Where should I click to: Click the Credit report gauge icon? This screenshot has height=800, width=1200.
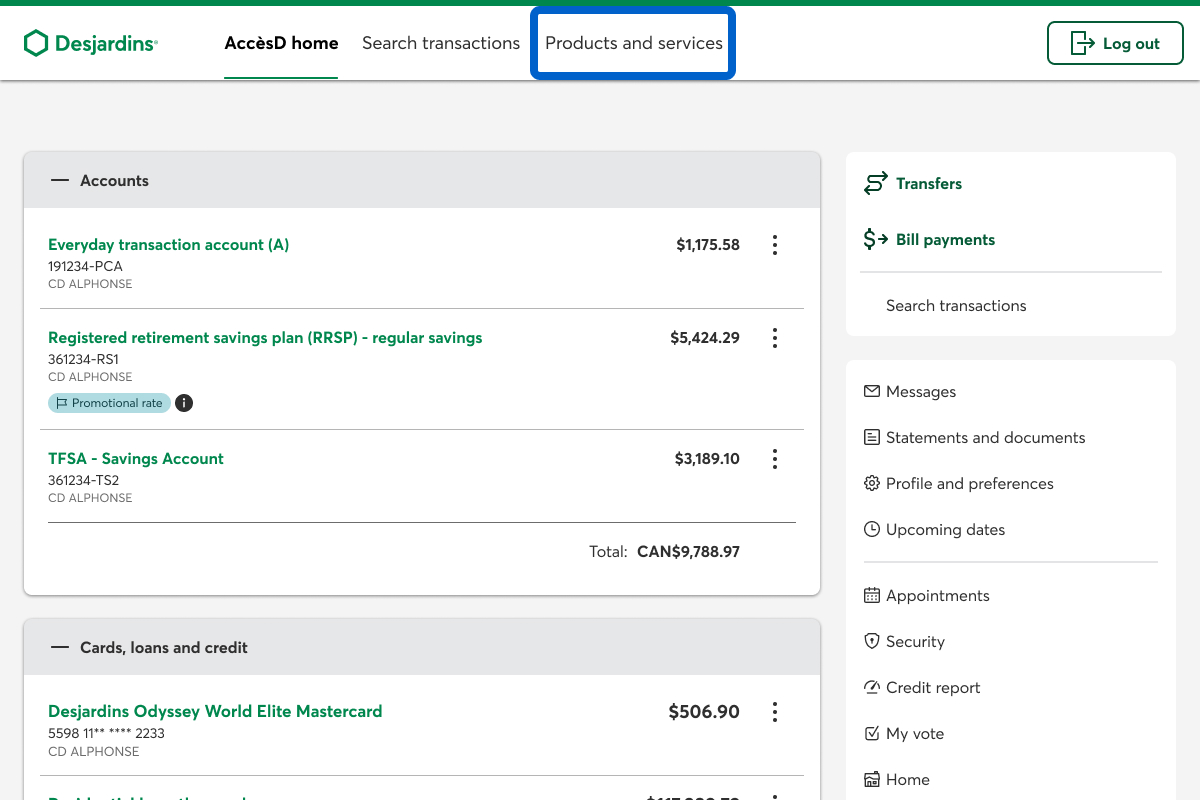coord(871,688)
